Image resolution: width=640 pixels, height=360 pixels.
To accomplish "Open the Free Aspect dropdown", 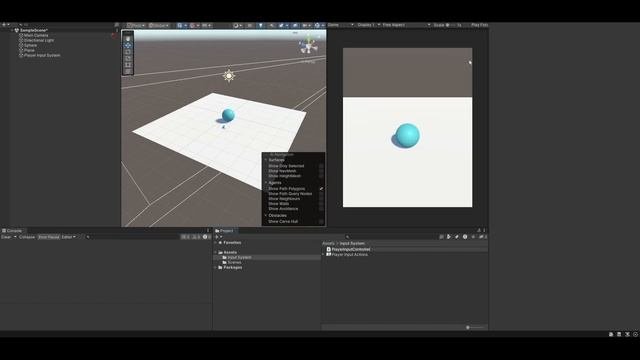I will click(406, 25).
